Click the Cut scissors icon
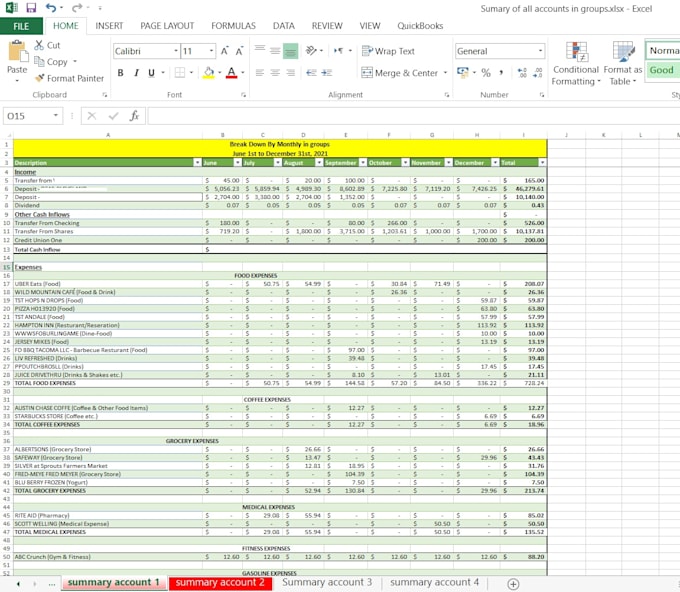Viewport: 680px width, 592px height. 39,45
